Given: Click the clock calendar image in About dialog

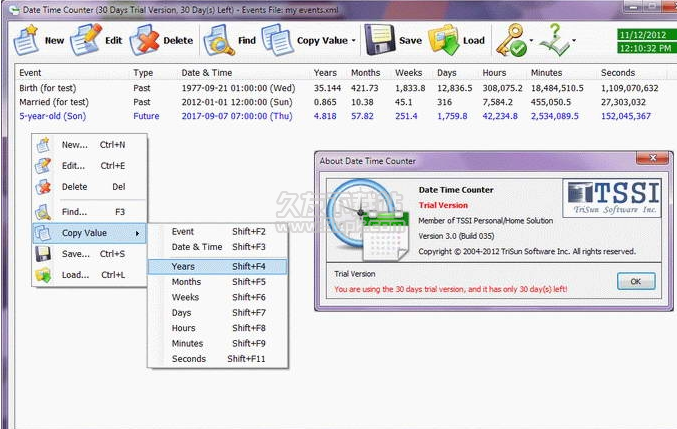Looking at the screenshot, I should 368,221.
